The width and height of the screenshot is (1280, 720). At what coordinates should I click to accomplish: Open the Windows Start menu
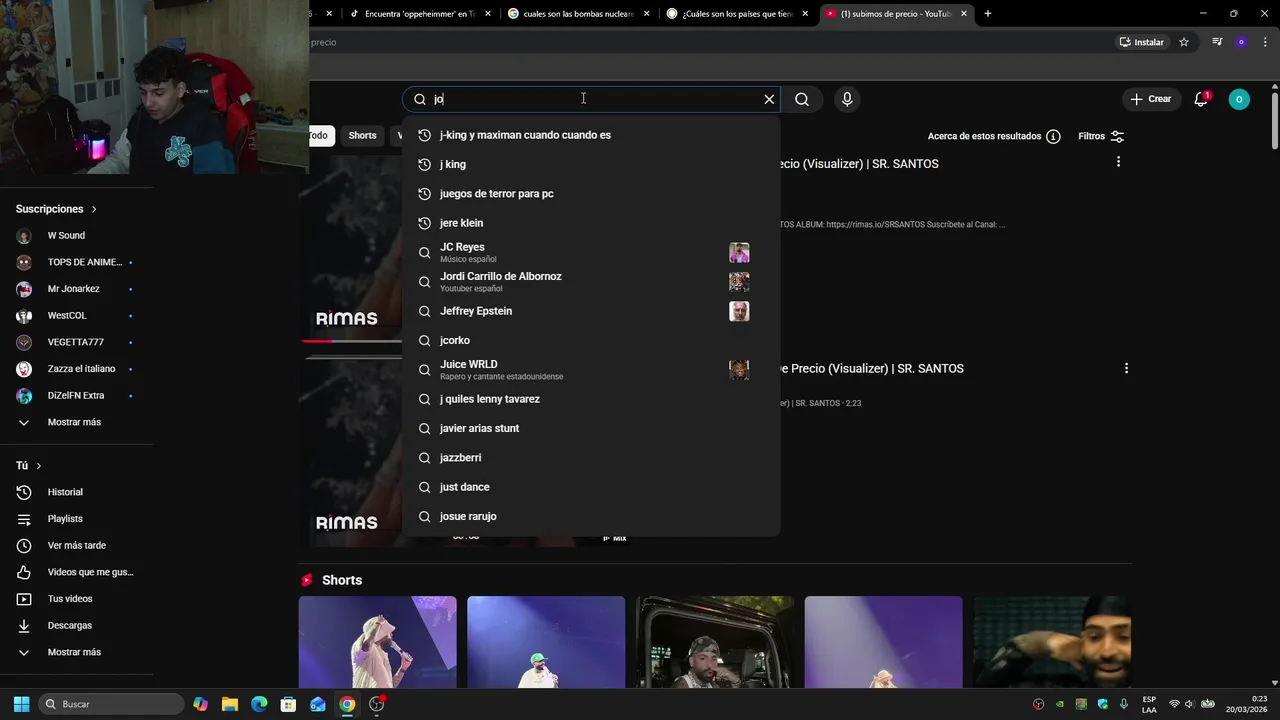click(x=21, y=704)
